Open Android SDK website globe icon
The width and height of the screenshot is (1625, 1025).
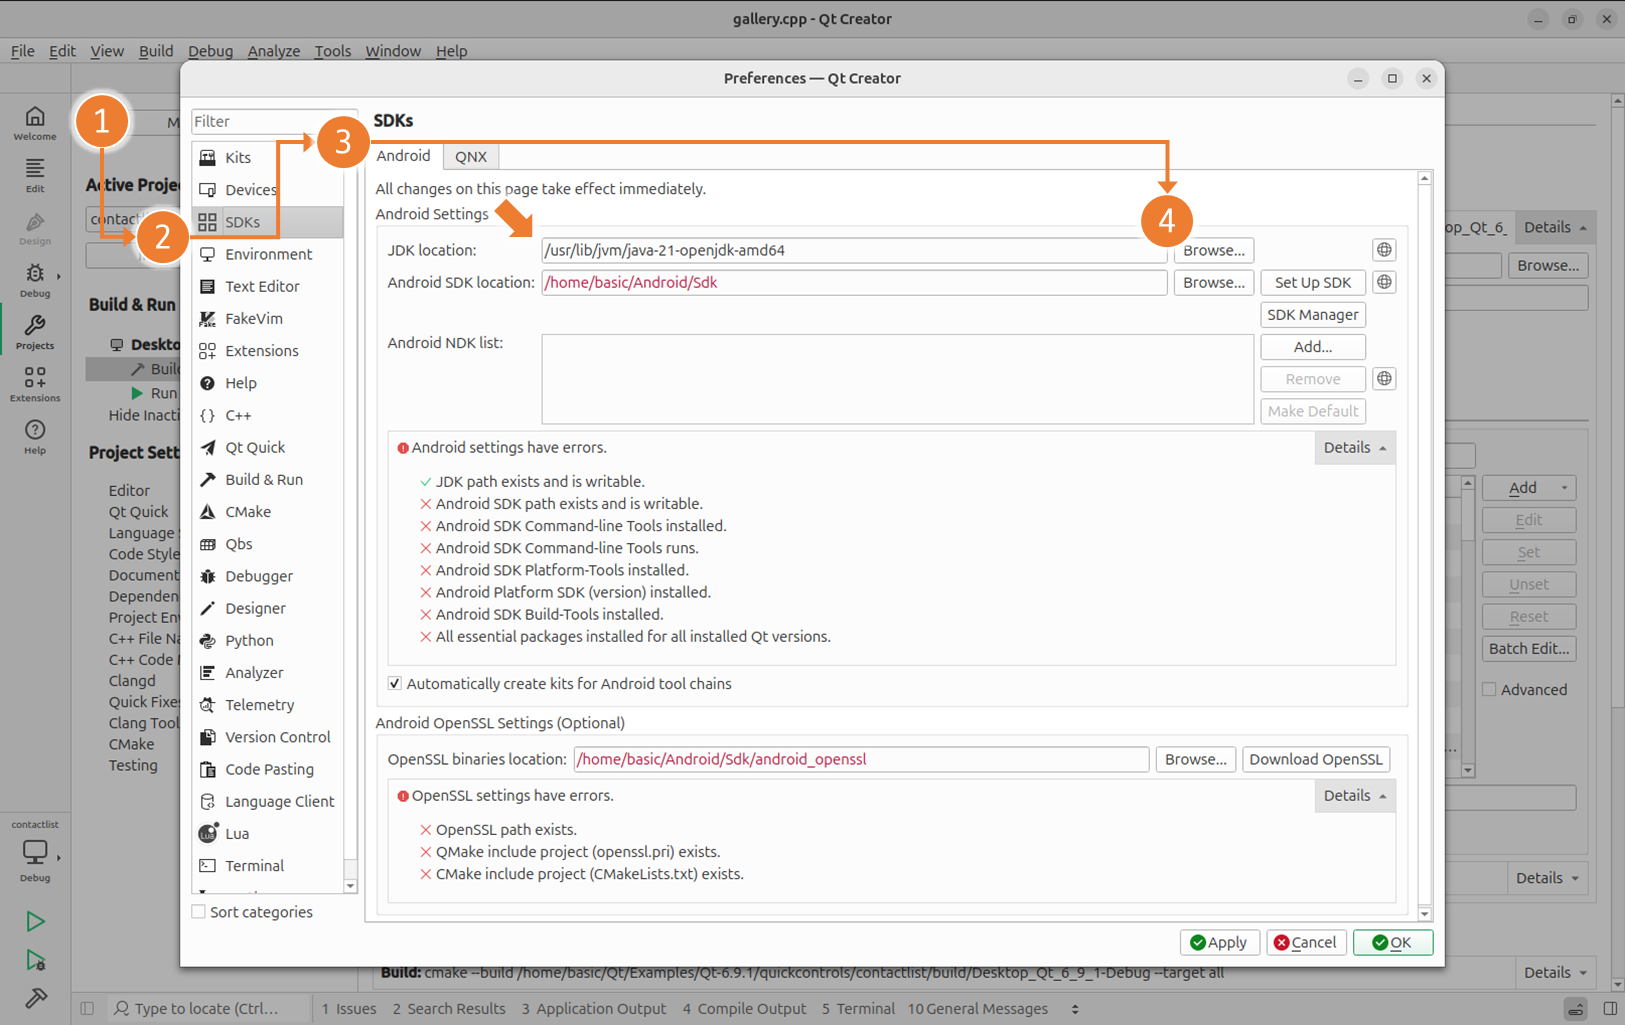(x=1384, y=282)
